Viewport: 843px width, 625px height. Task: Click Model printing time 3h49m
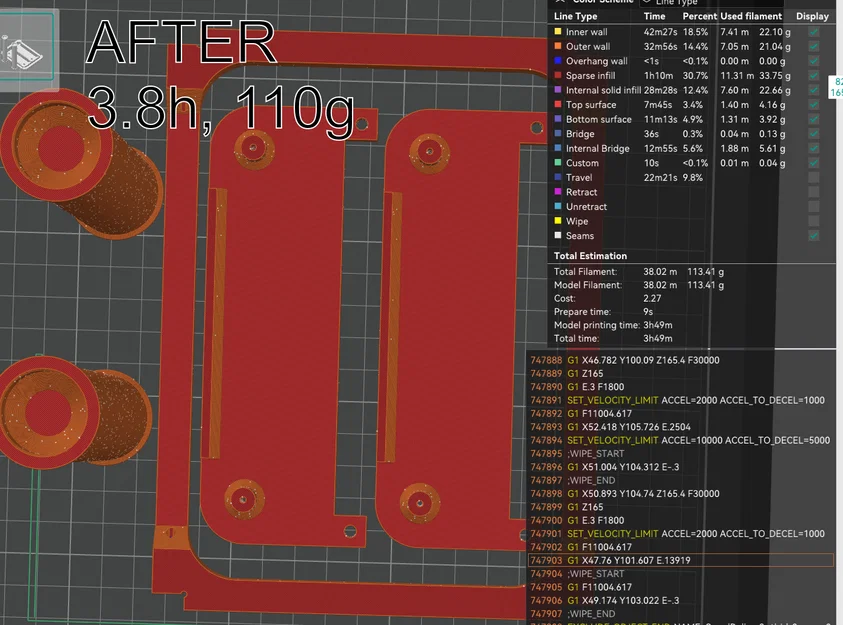[658, 326]
